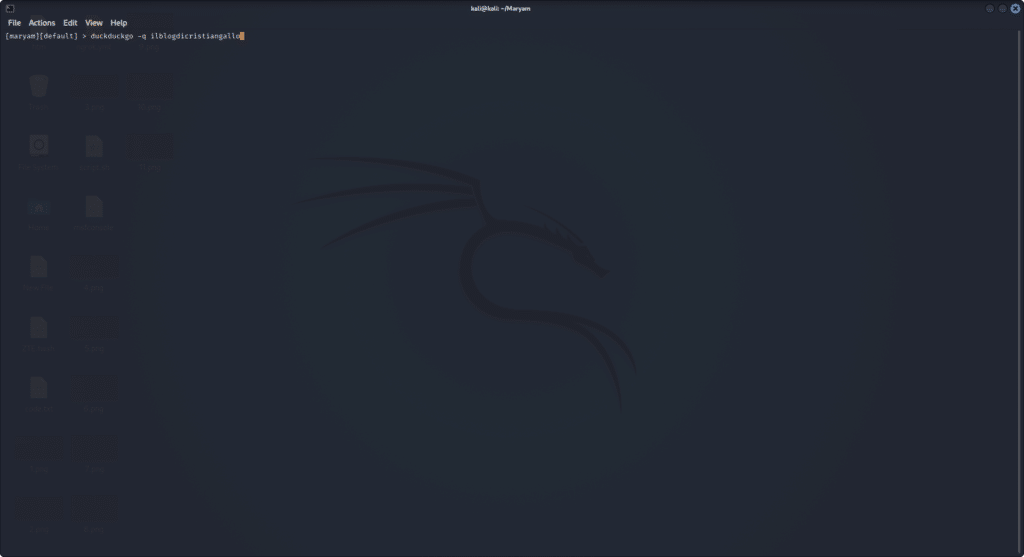This screenshot has height=557, width=1024.
Task: Maximize the terminal window
Action: click(x=1002, y=8)
